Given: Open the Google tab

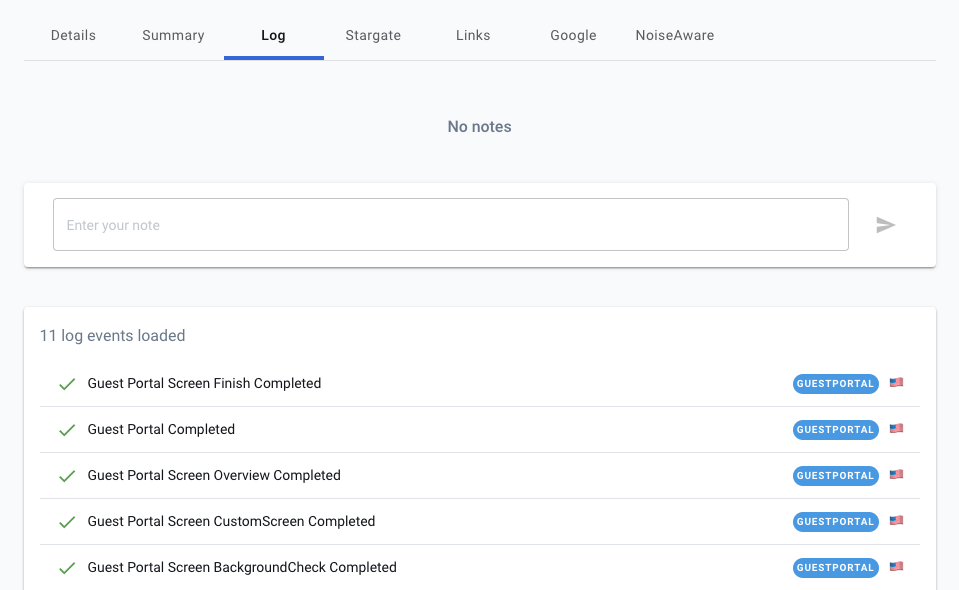Looking at the screenshot, I should pos(573,35).
